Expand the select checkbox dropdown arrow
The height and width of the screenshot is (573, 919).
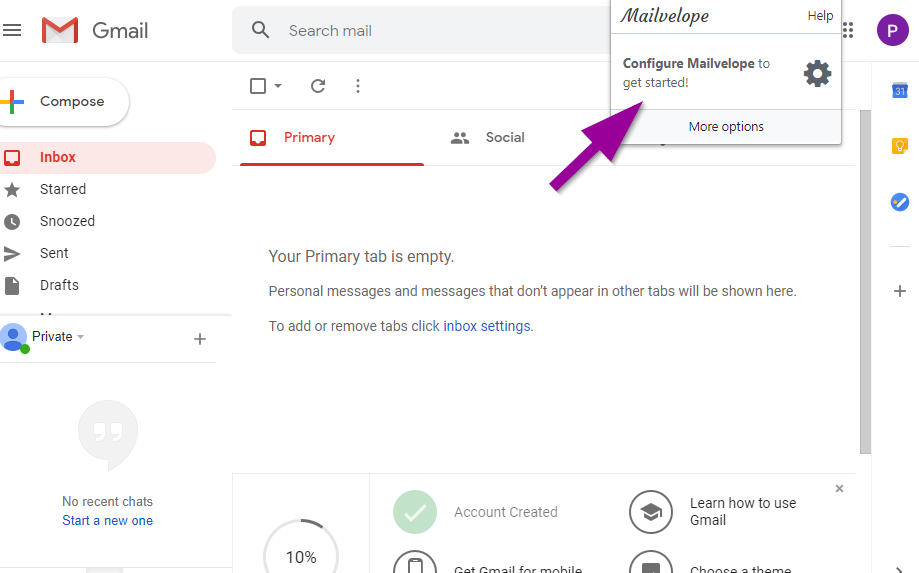pyautogui.click(x=278, y=86)
